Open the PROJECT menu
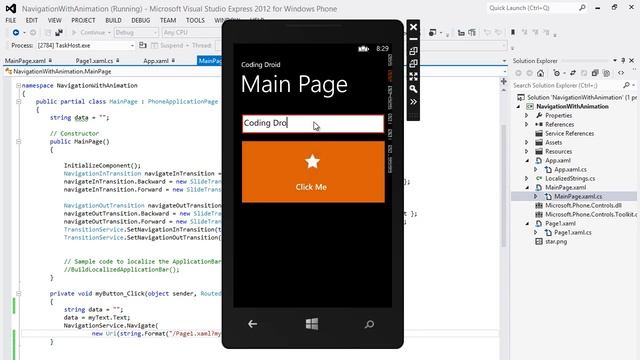The image size is (640, 360). (83, 20)
